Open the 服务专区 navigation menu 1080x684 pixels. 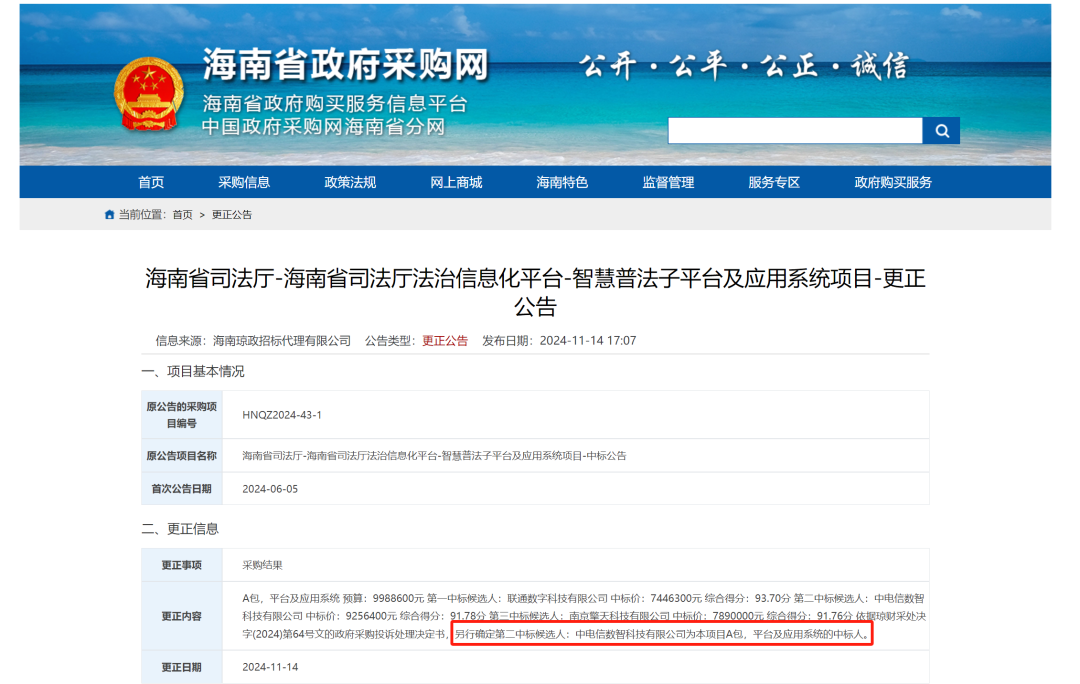(774, 183)
